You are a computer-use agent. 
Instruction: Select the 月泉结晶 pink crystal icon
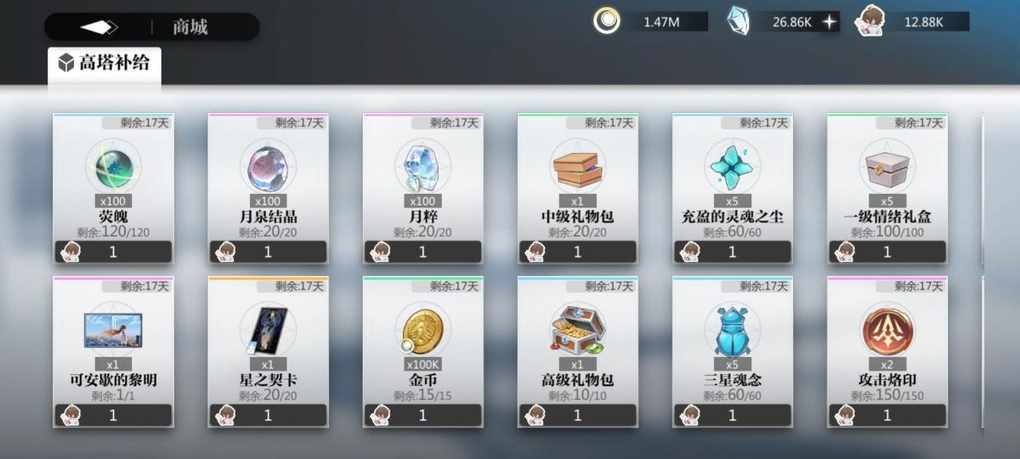268,167
